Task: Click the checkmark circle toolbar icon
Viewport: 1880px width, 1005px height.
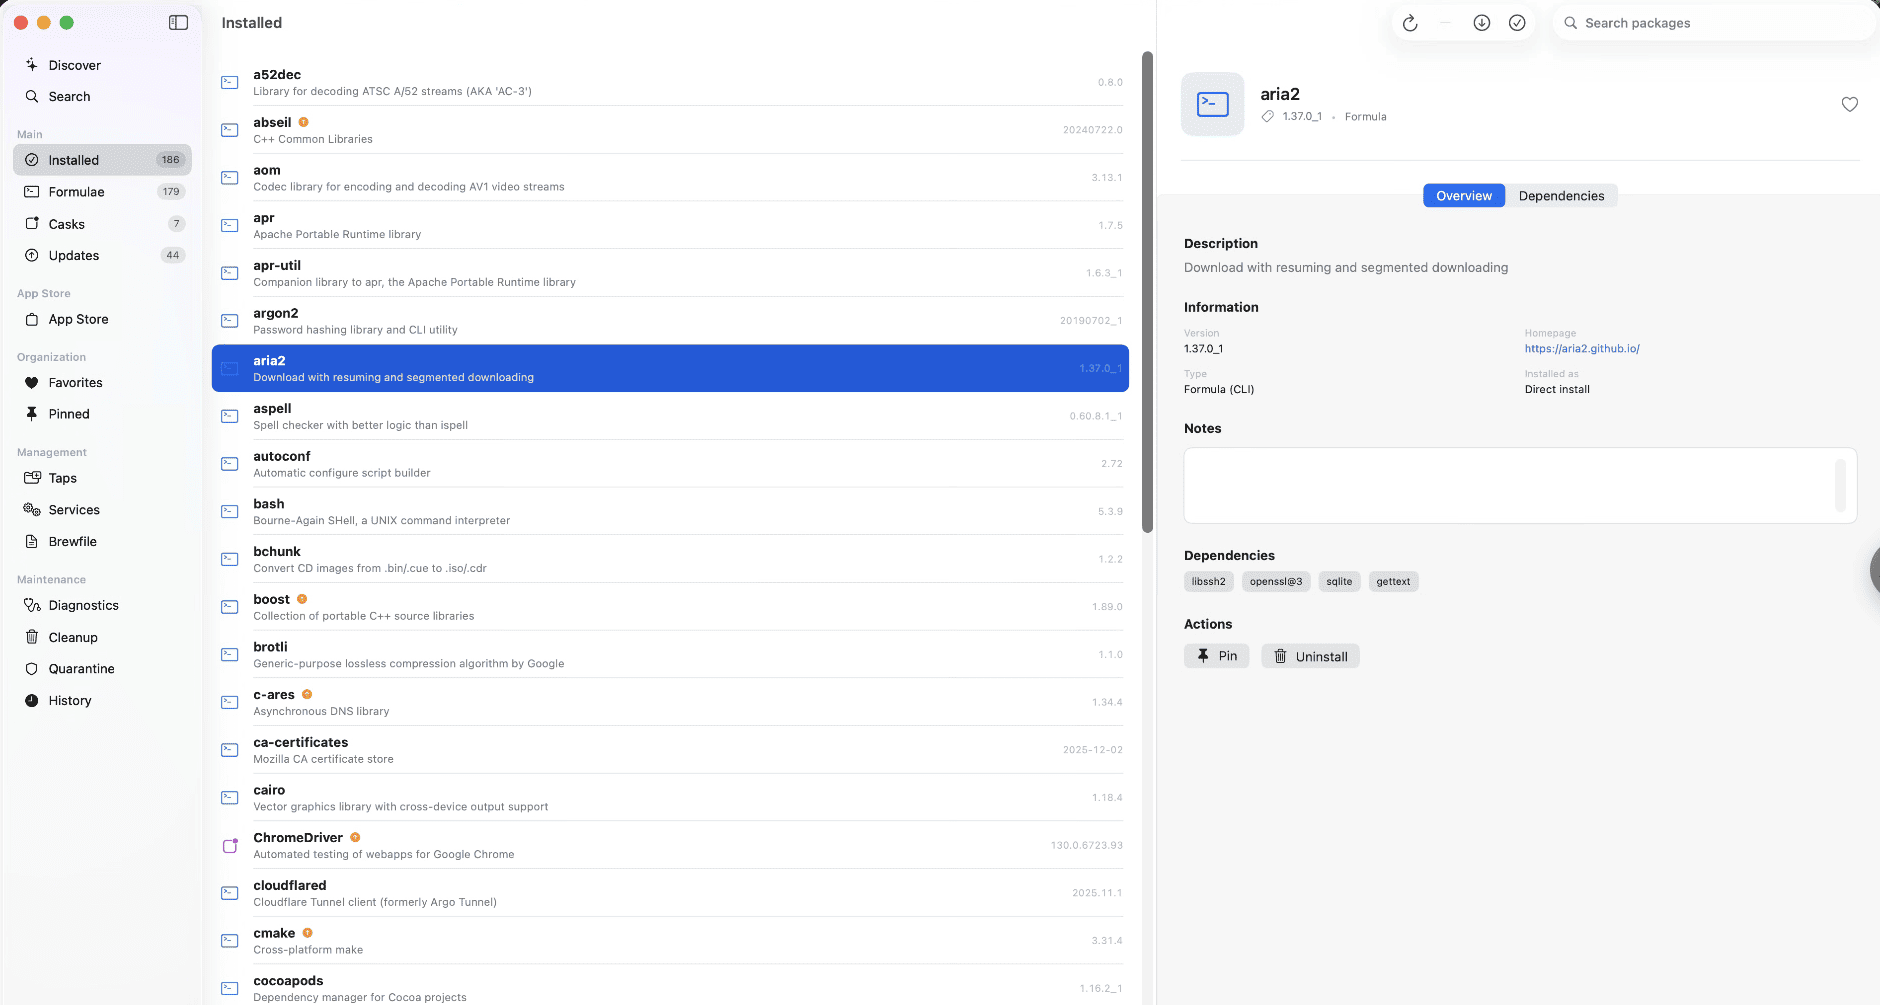Action: 1517,23
